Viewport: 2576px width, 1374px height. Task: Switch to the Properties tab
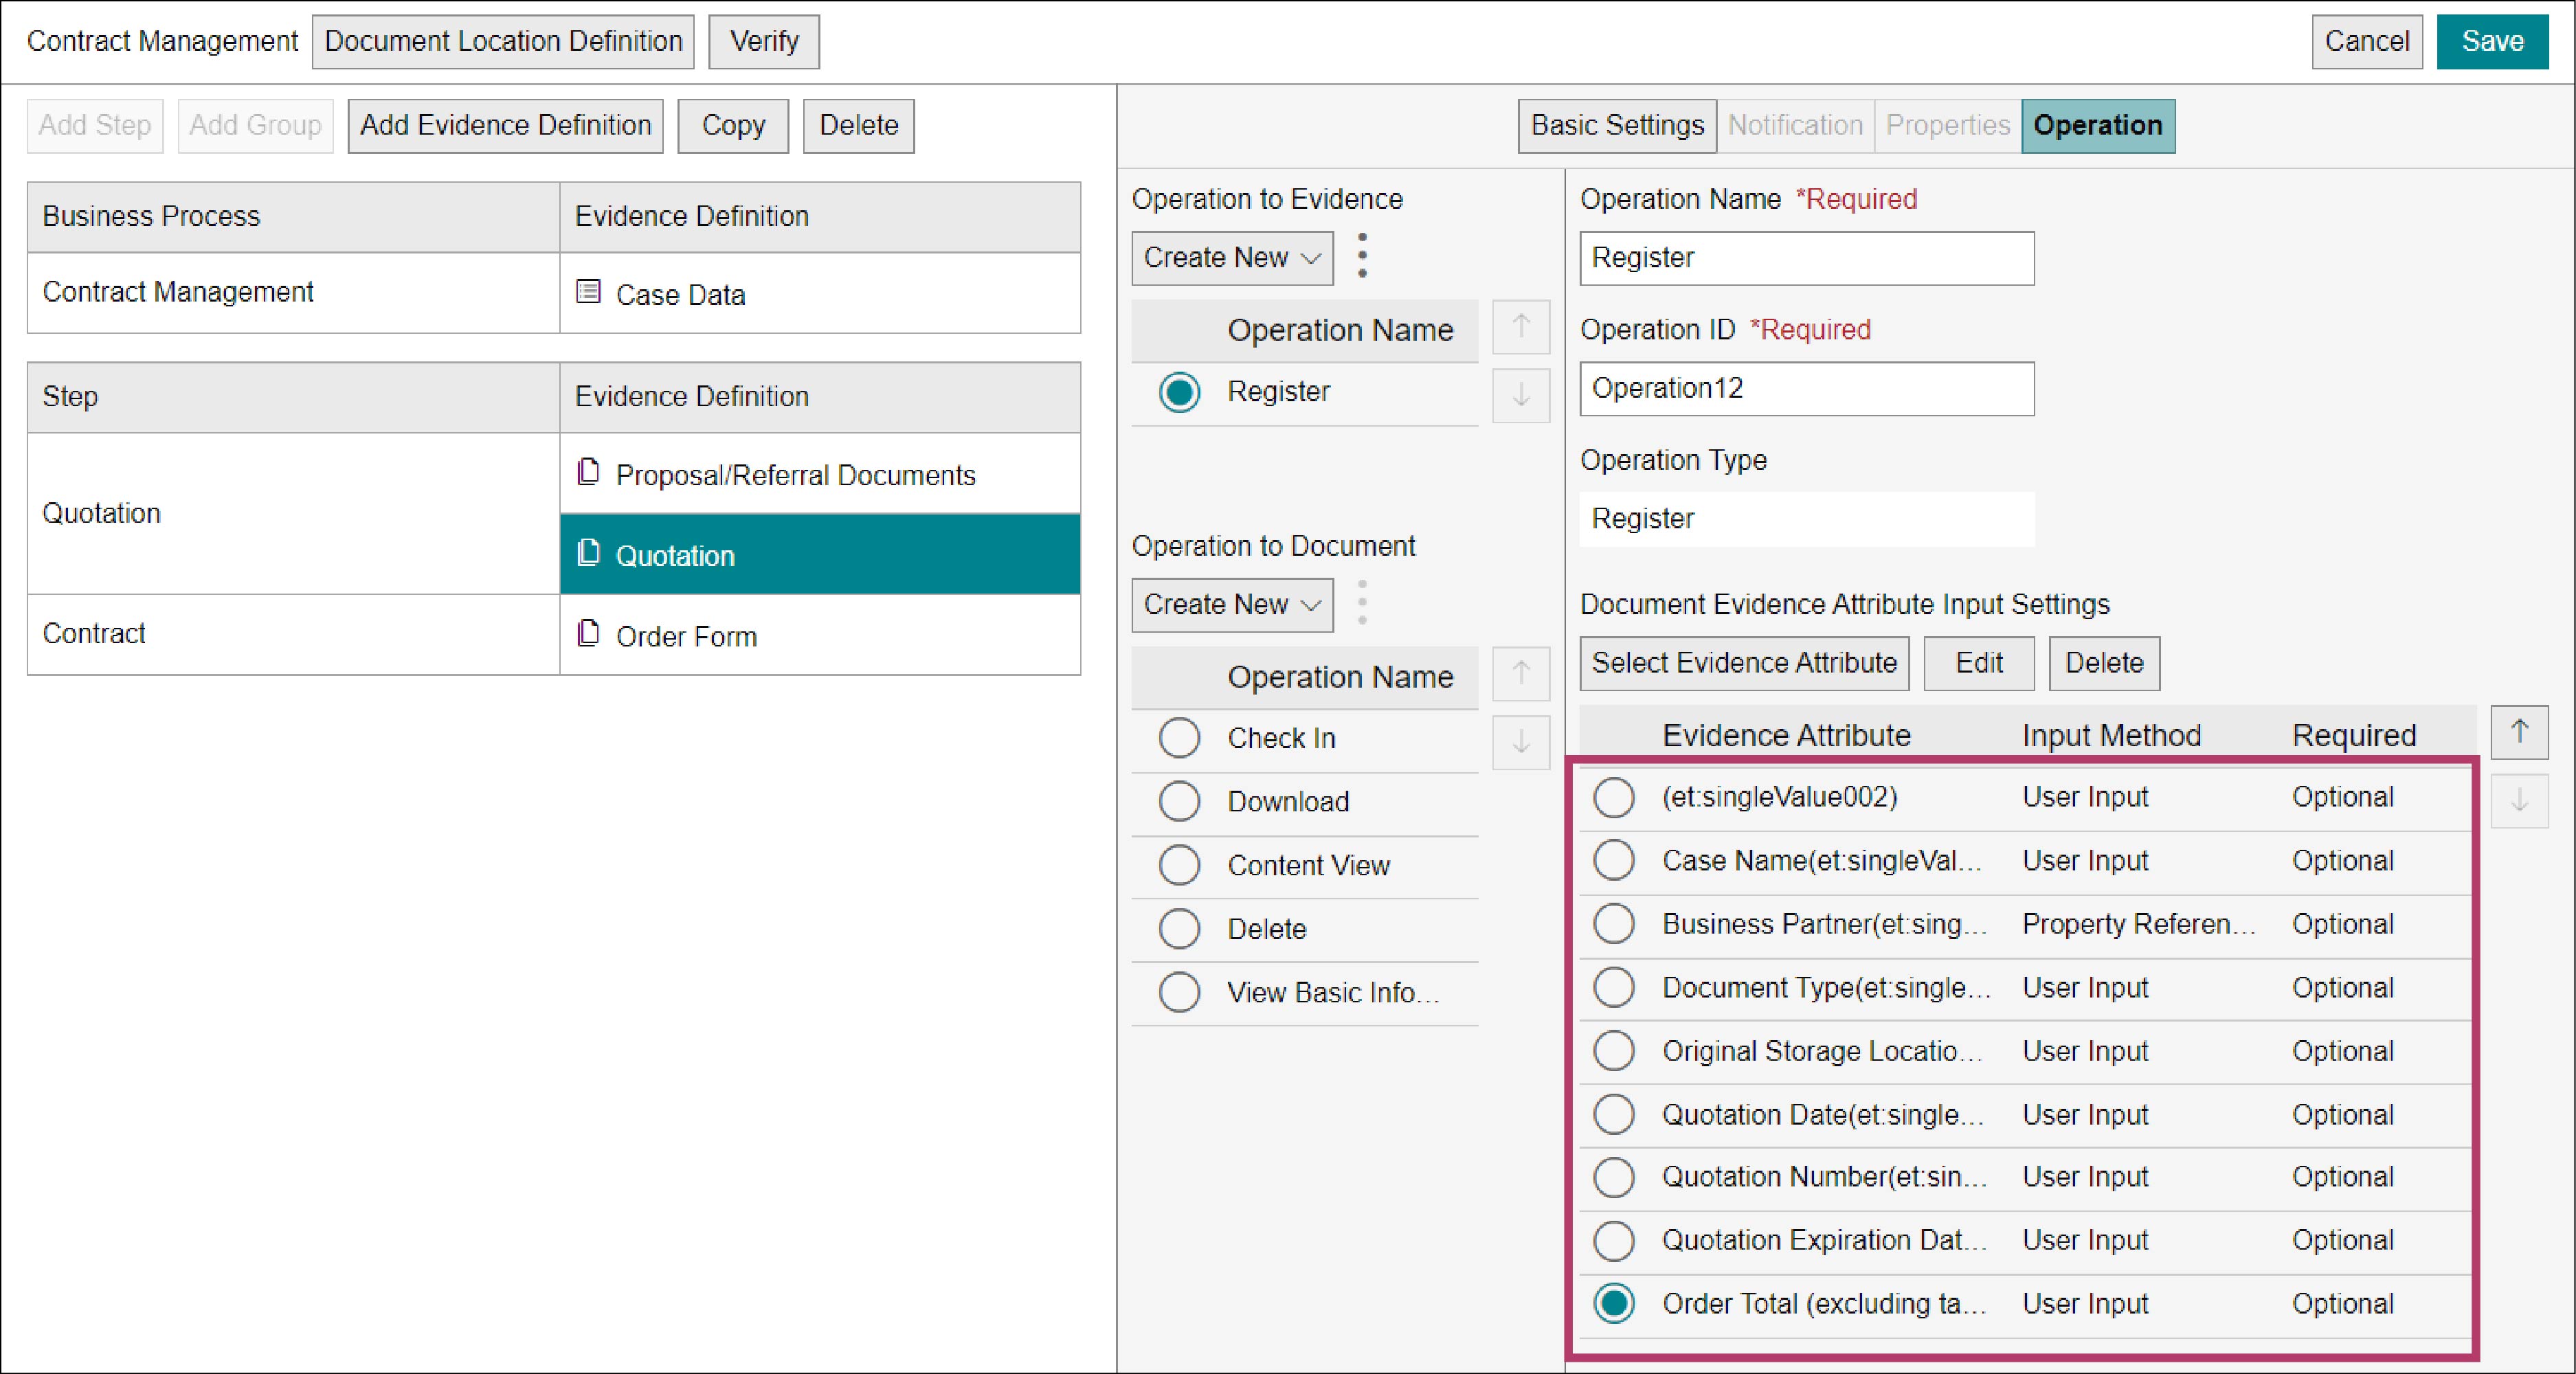pos(1947,126)
